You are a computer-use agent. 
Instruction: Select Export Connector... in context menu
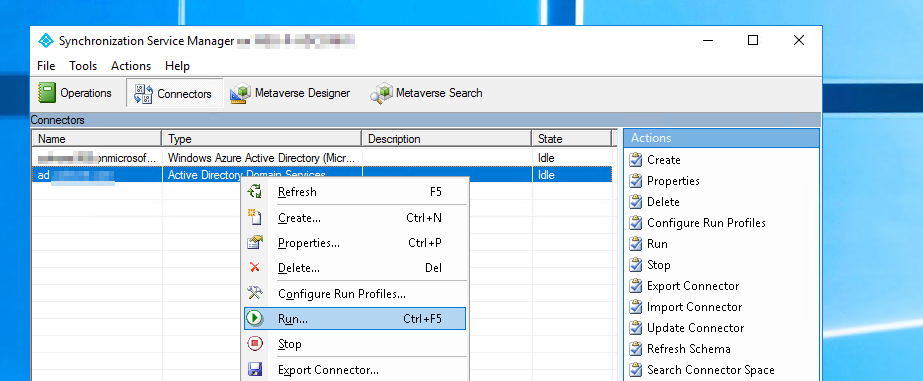(354, 370)
